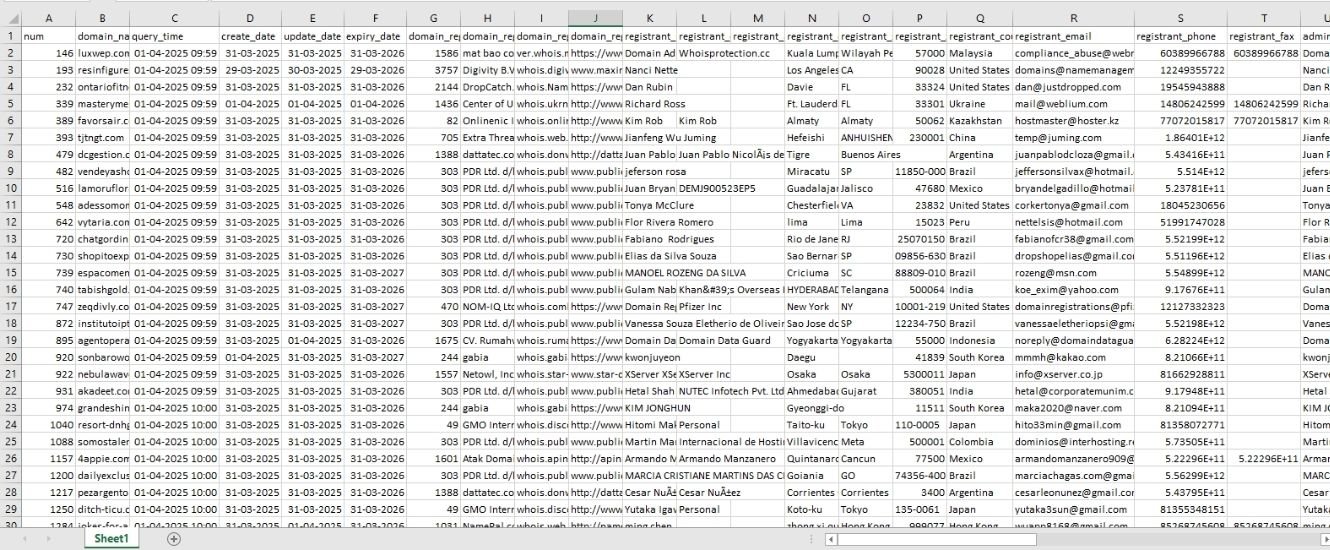Click the 'create_date' header cell
Viewport: 1330px width, 550px height.
click(250, 35)
